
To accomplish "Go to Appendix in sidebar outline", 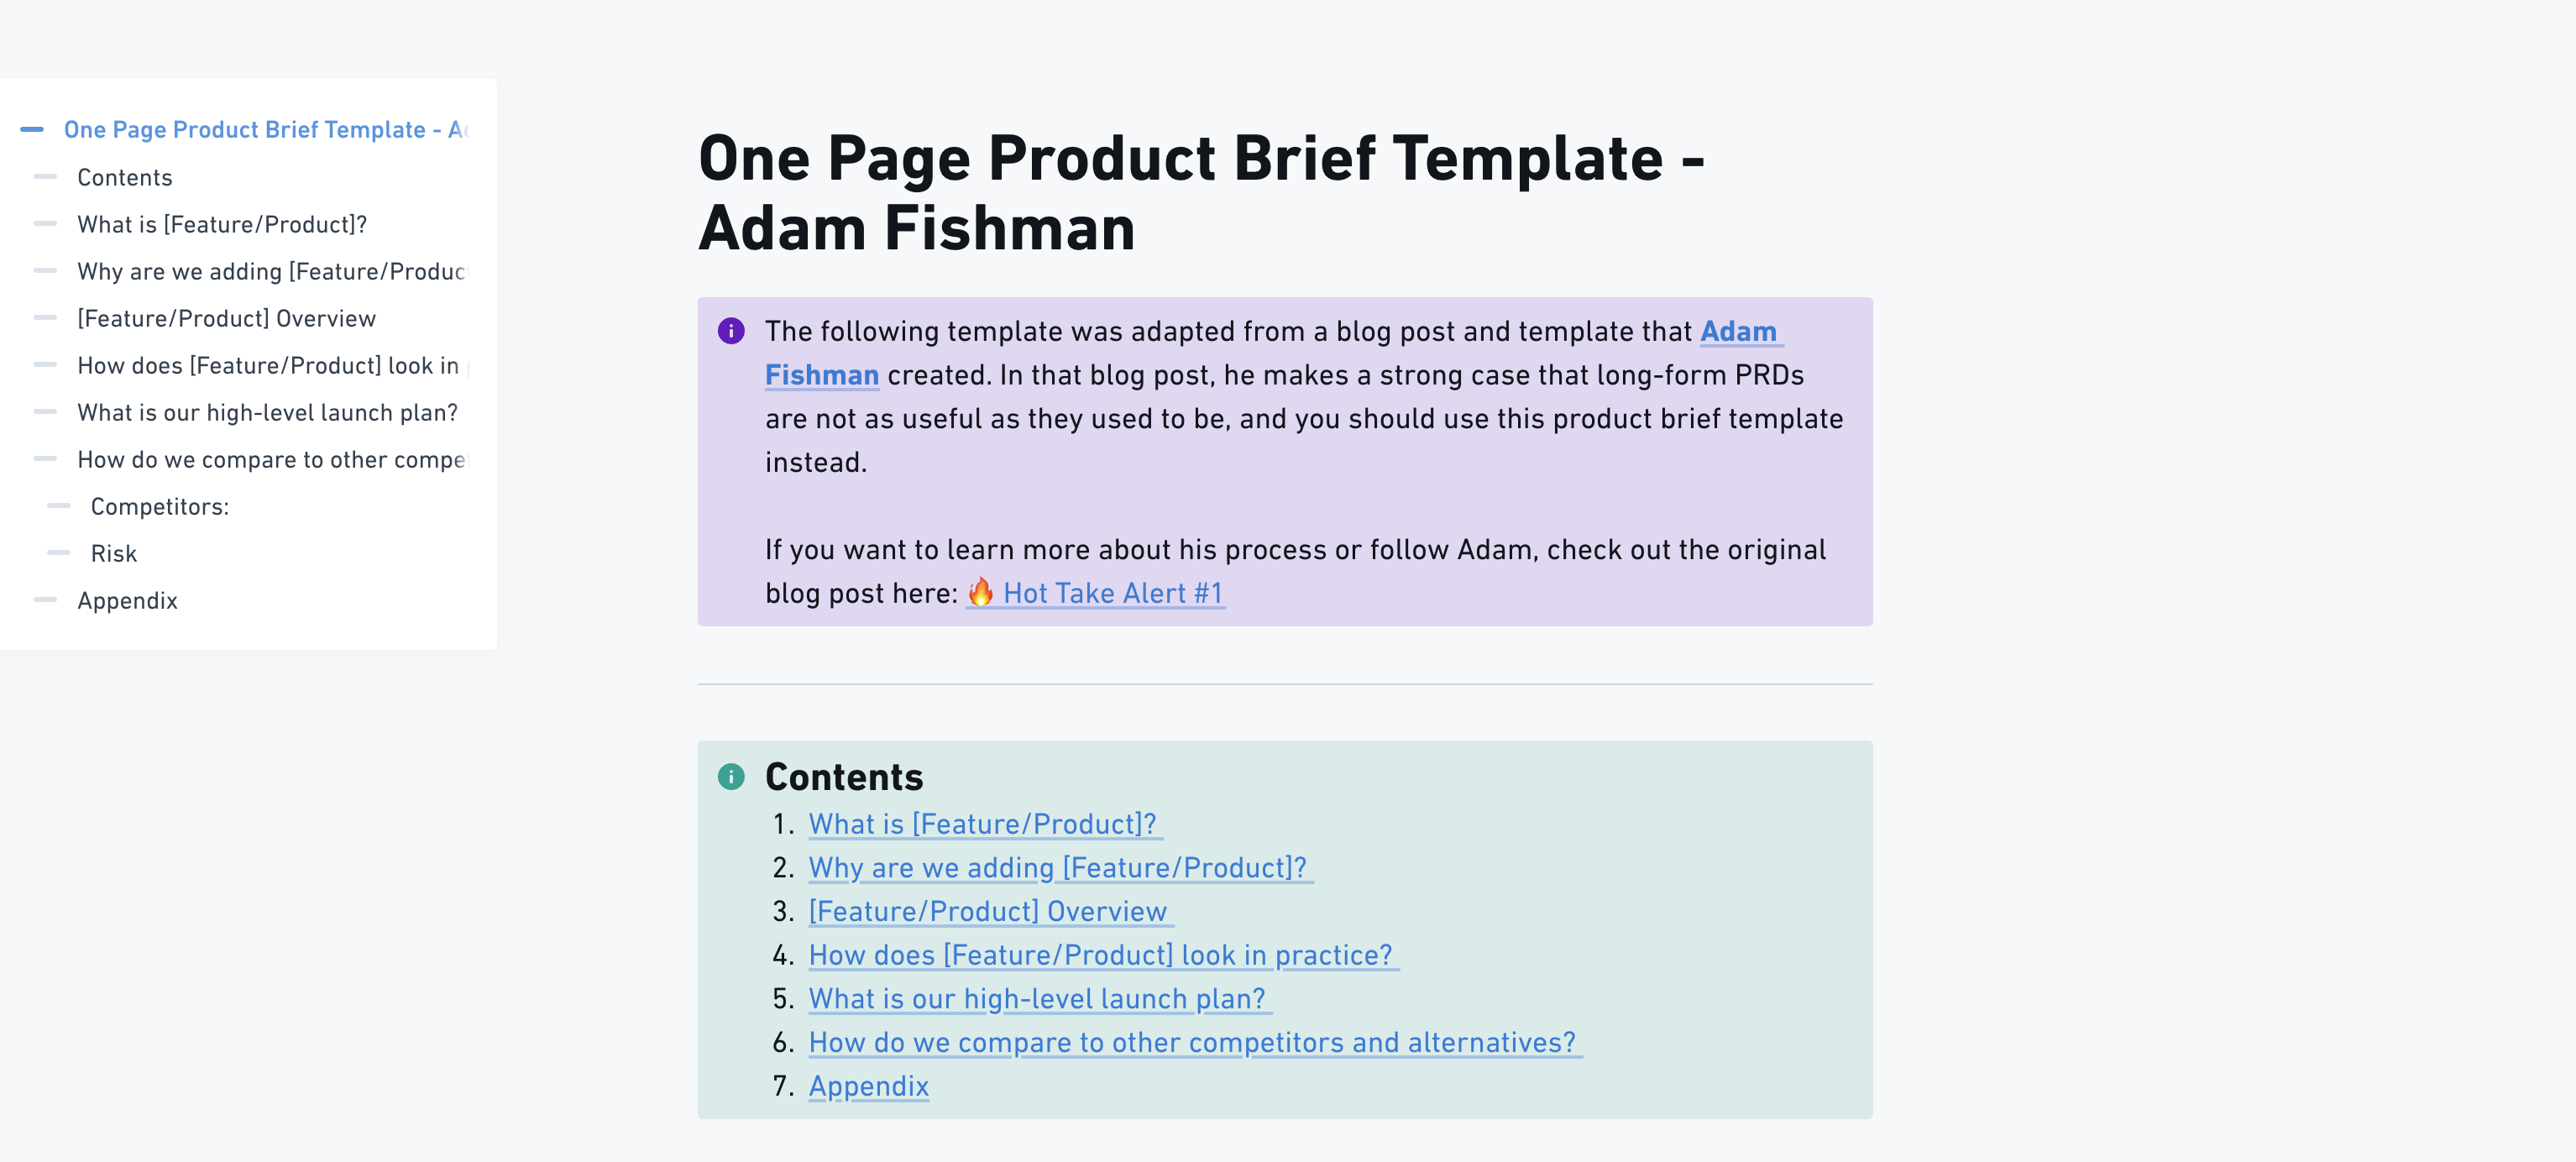I will click(127, 601).
